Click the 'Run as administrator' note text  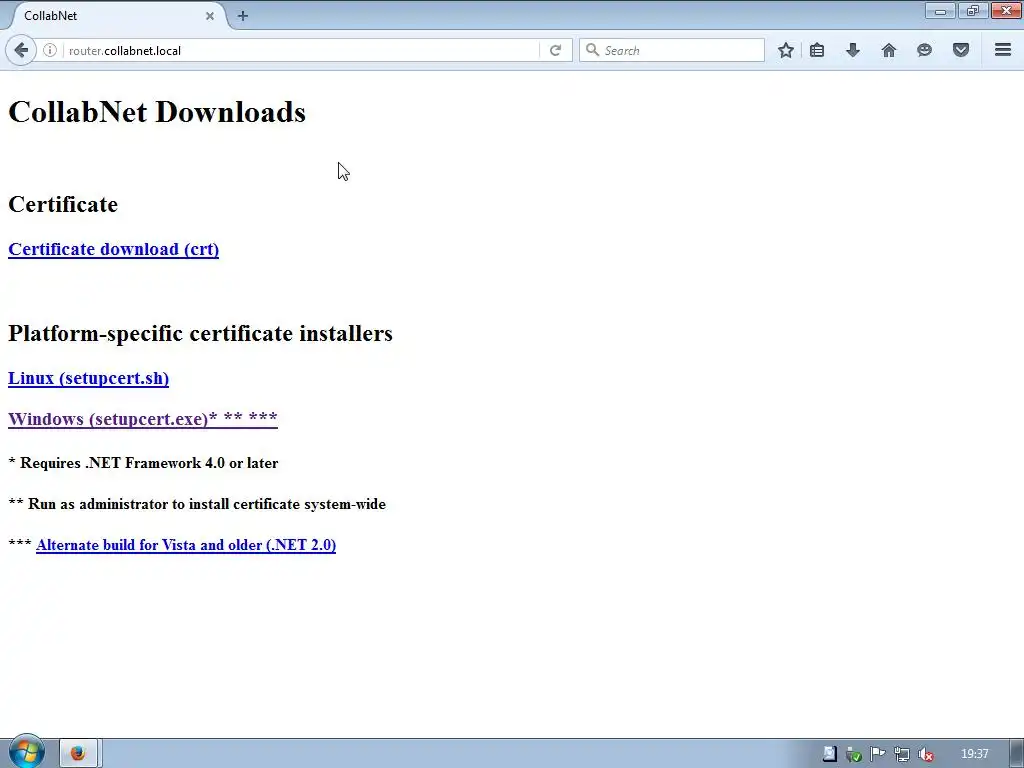197,504
